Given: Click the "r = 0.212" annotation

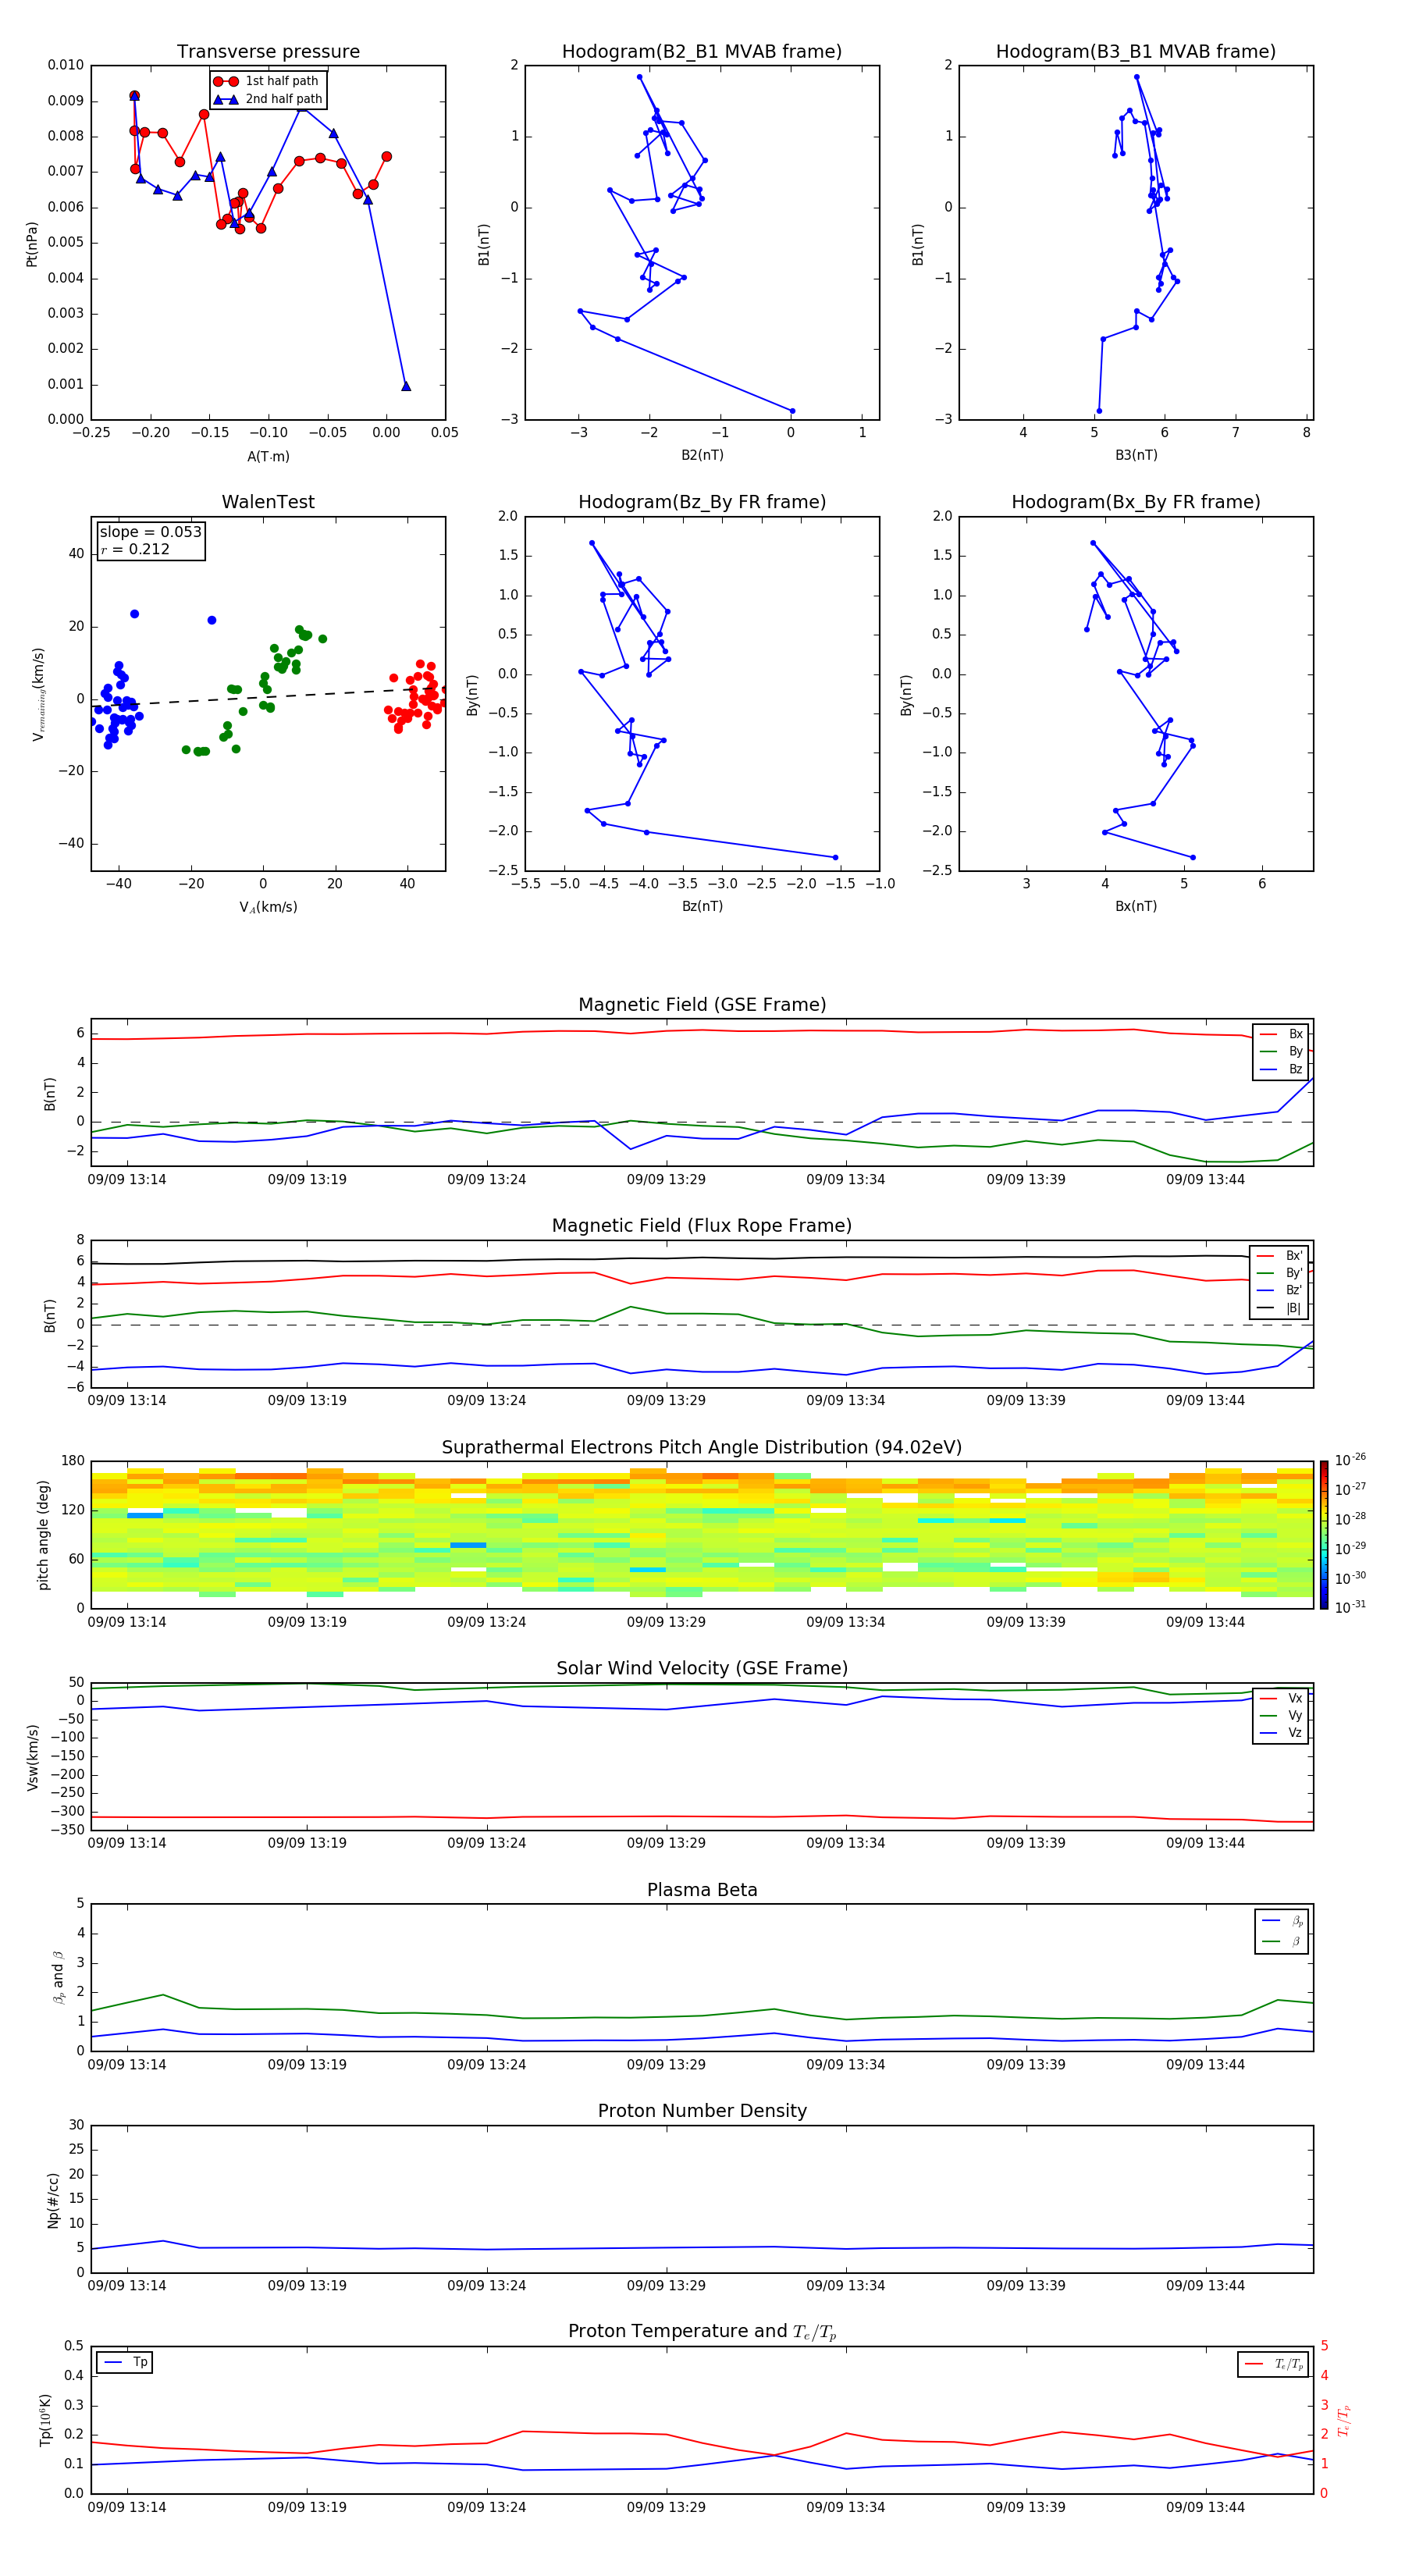Looking at the screenshot, I should point(135,549).
